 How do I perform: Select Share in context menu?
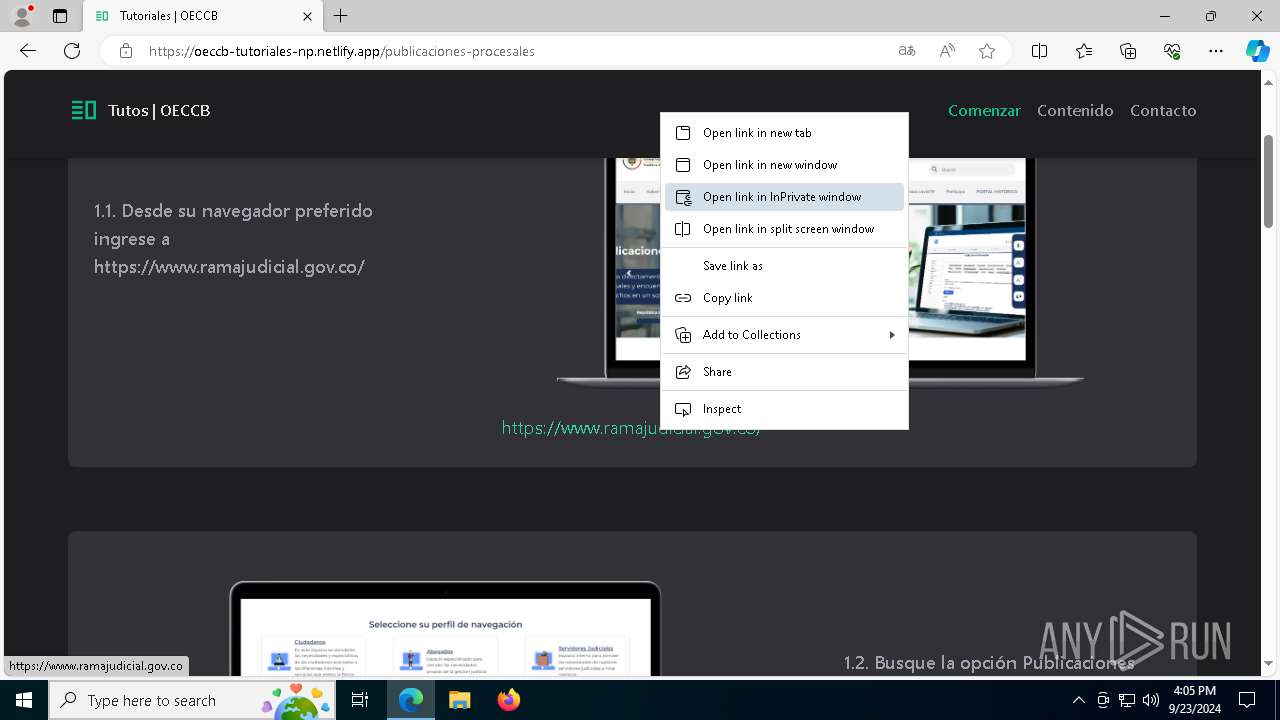tap(784, 372)
